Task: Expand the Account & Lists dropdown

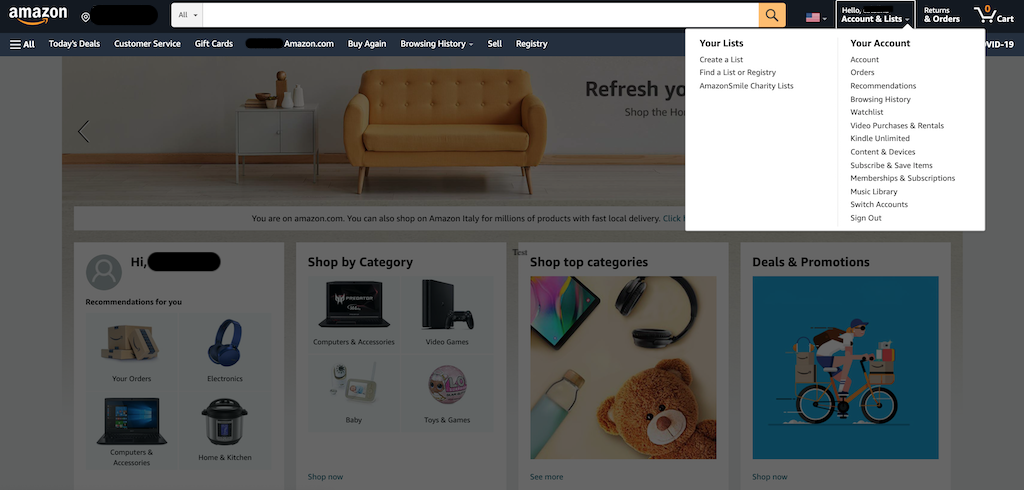Action: click(875, 15)
